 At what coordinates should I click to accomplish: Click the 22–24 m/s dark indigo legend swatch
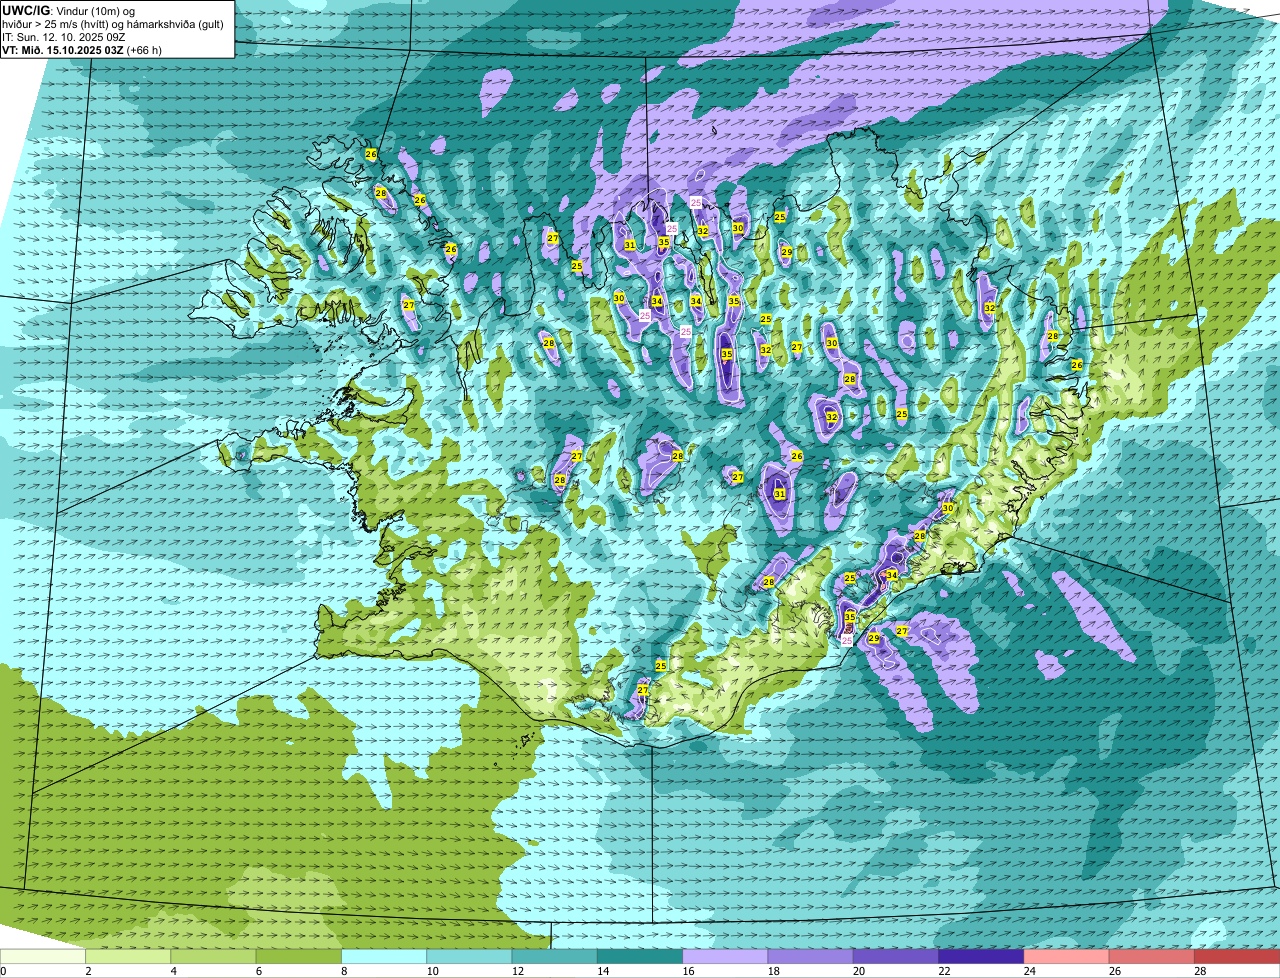pos(981,956)
